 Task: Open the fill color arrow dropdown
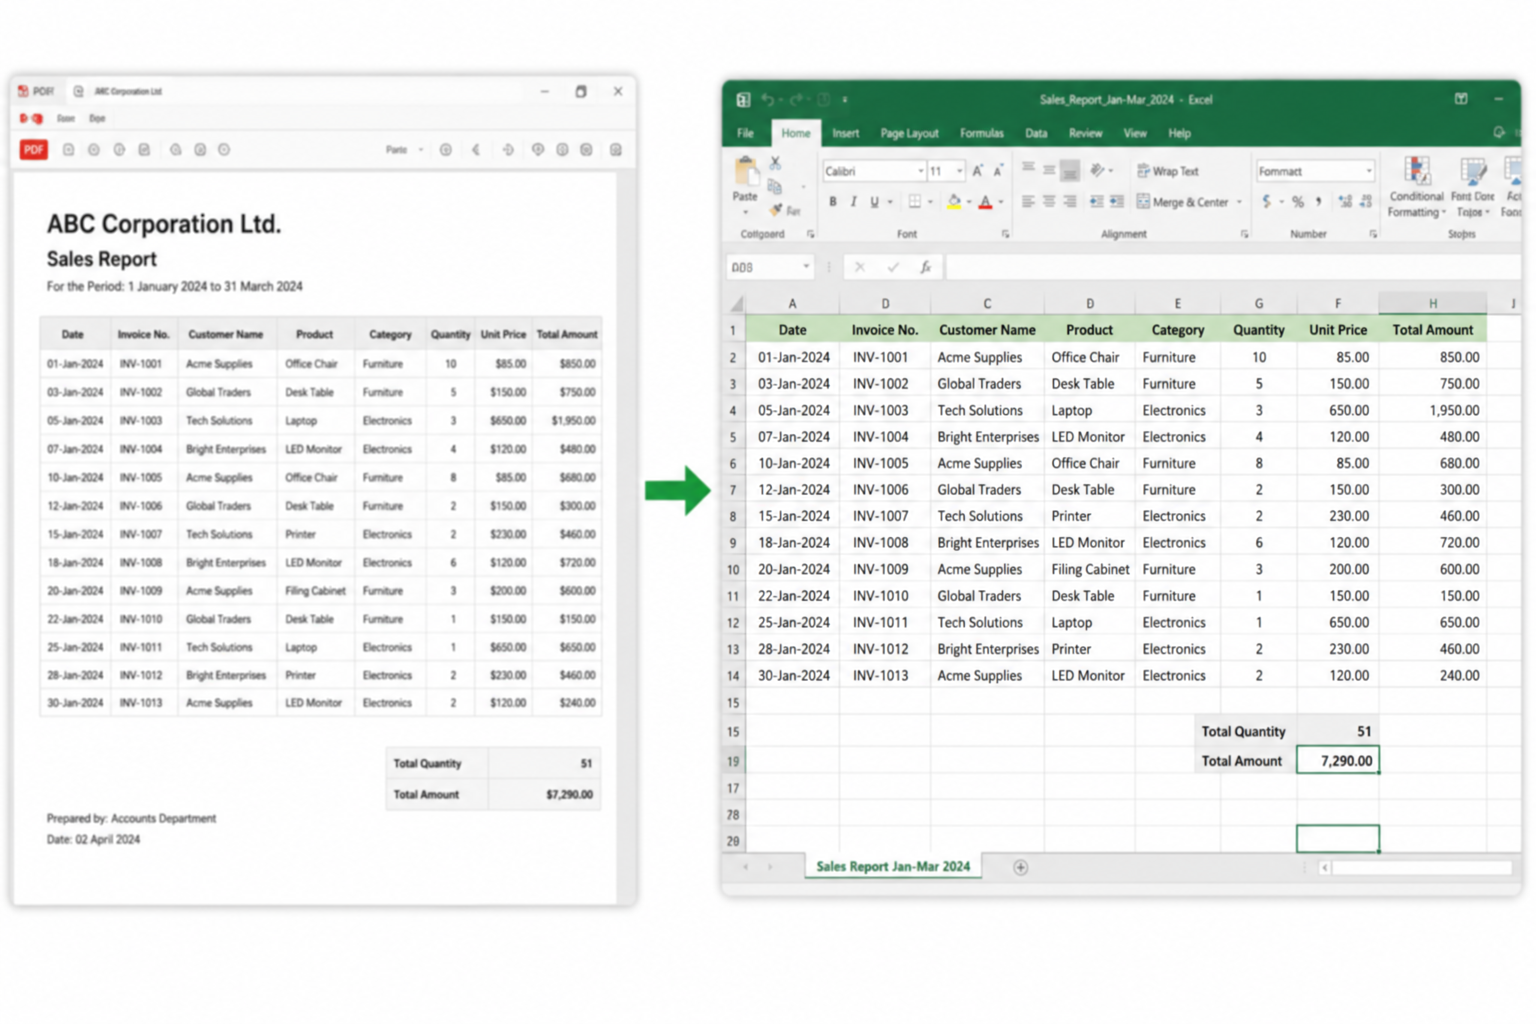pos(968,202)
